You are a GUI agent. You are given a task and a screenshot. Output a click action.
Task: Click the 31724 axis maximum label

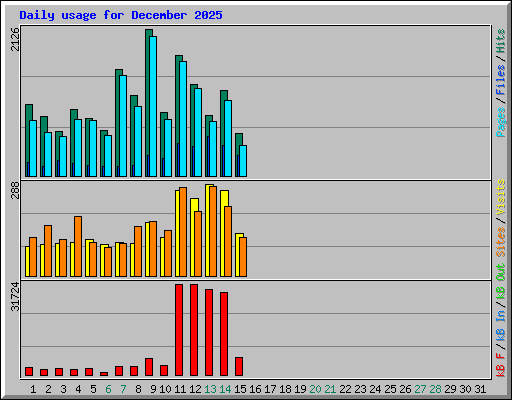tap(15, 297)
